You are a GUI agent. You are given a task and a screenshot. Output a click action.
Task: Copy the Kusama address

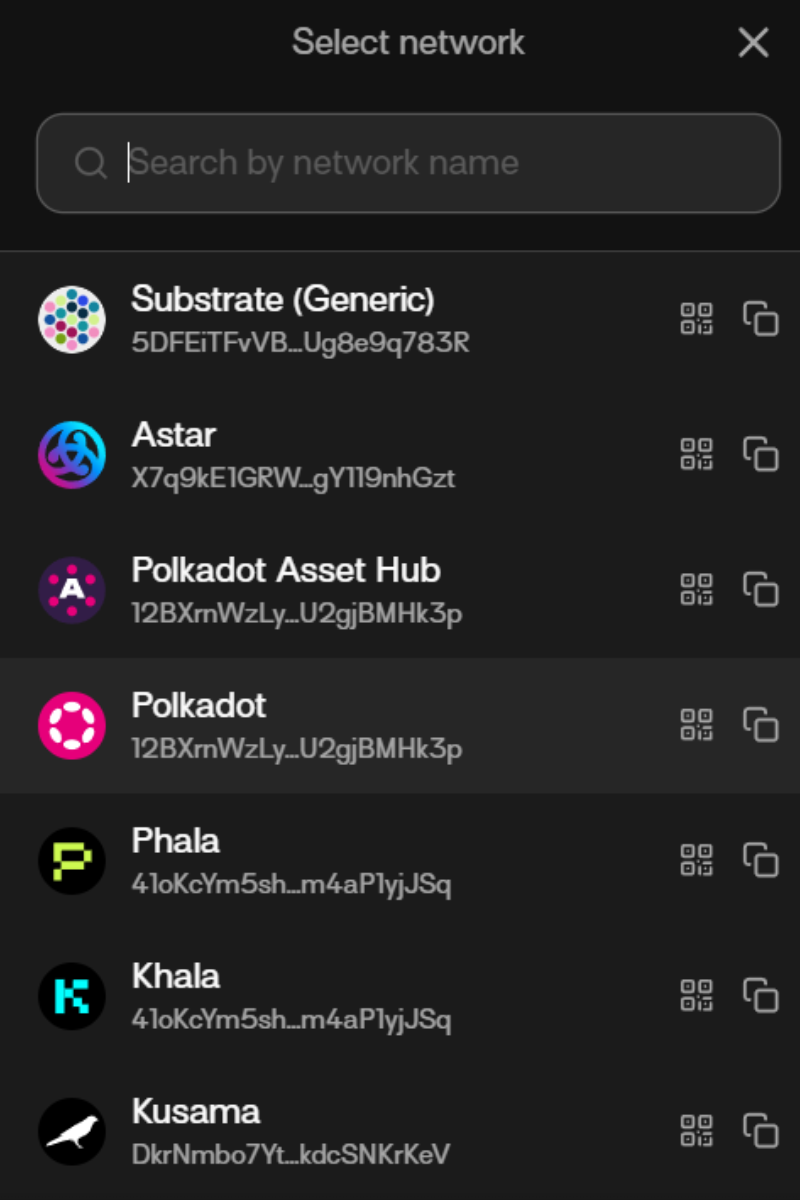pos(760,1130)
